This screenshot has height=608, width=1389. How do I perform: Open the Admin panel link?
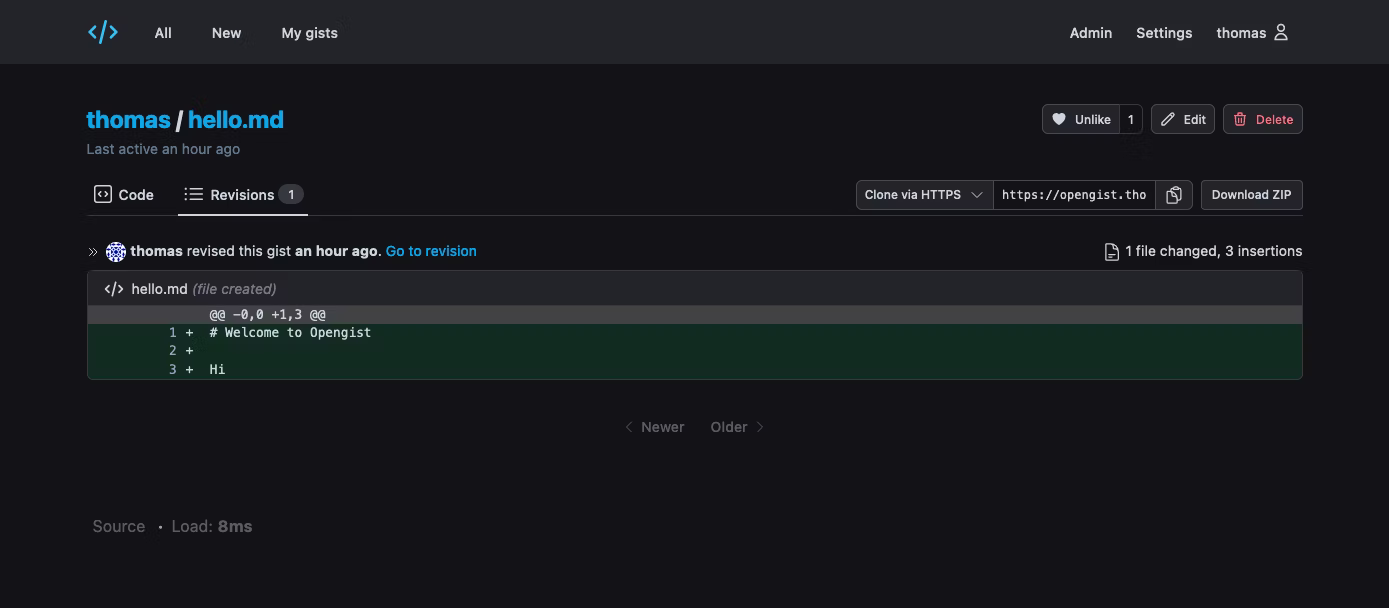[x=1091, y=33]
